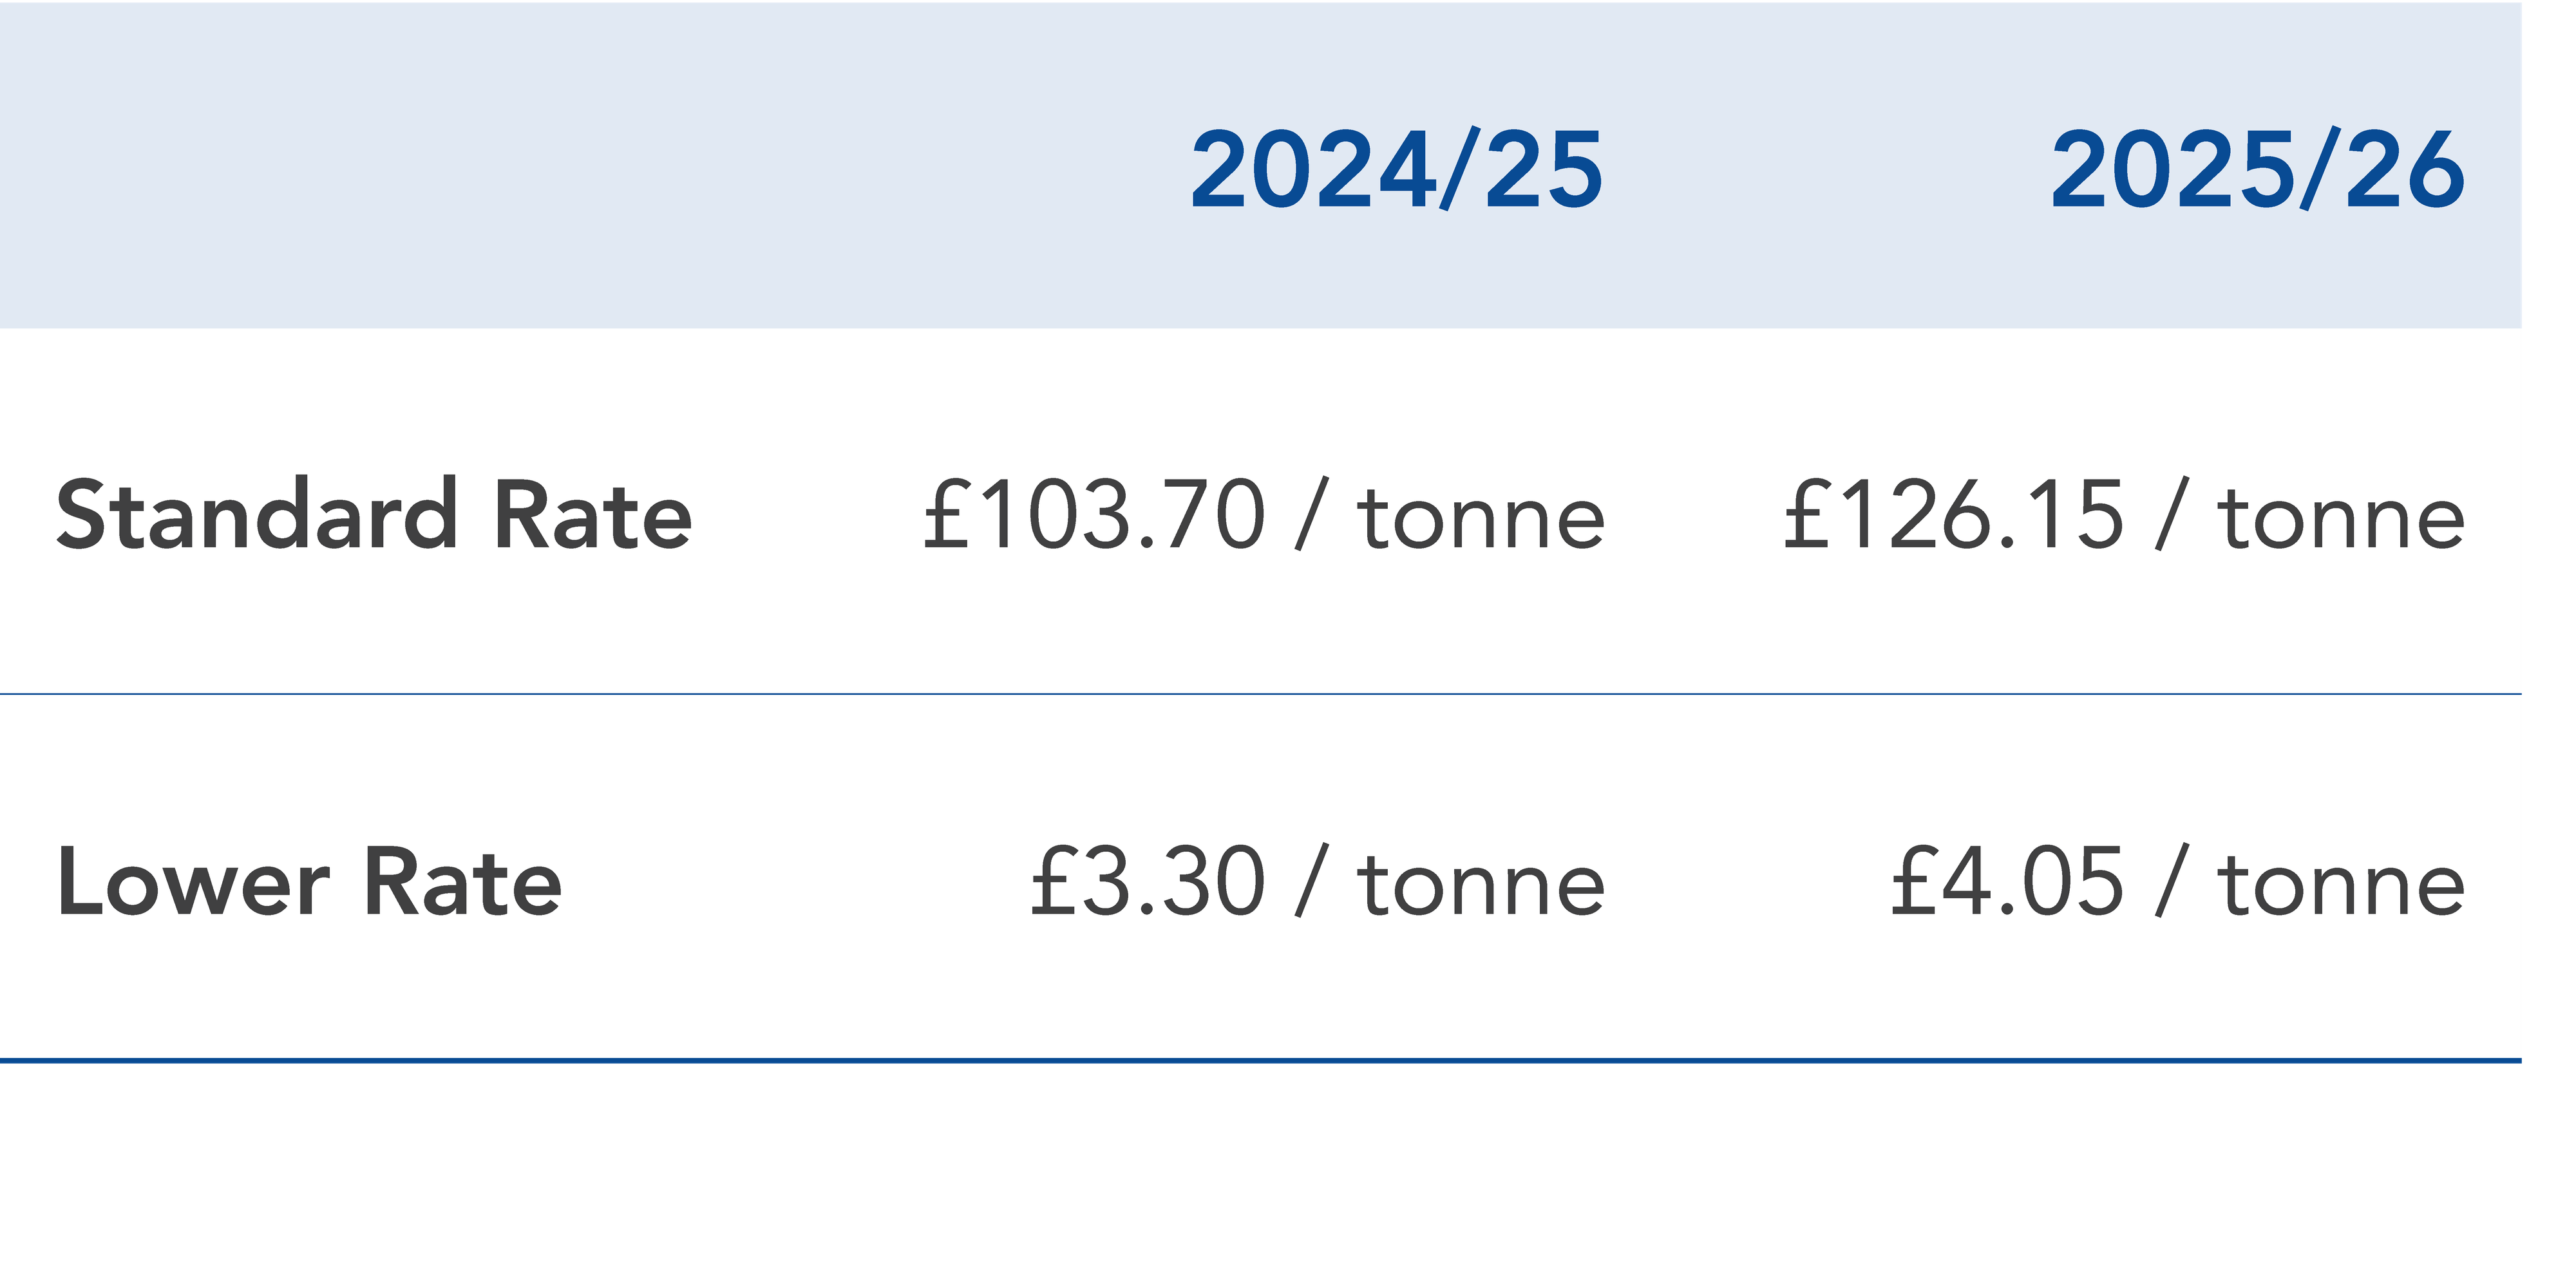Select the Lower Rate row label

(x=309, y=881)
